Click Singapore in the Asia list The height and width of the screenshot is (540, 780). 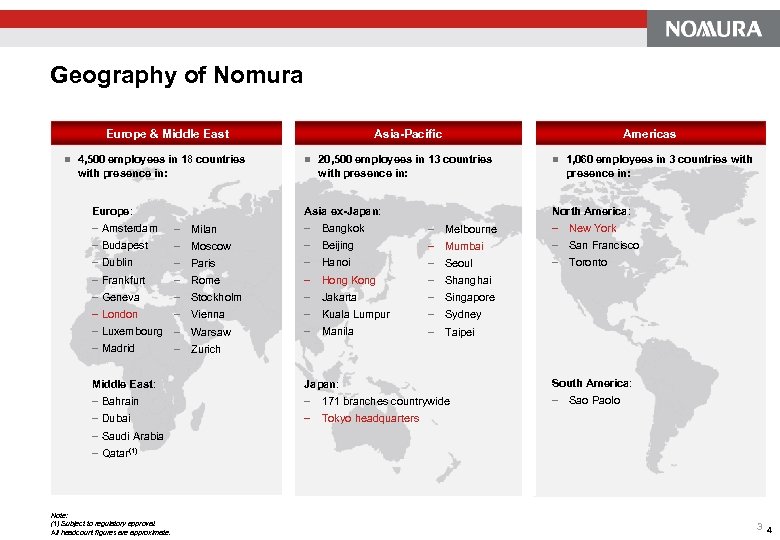click(x=470, y=297)
